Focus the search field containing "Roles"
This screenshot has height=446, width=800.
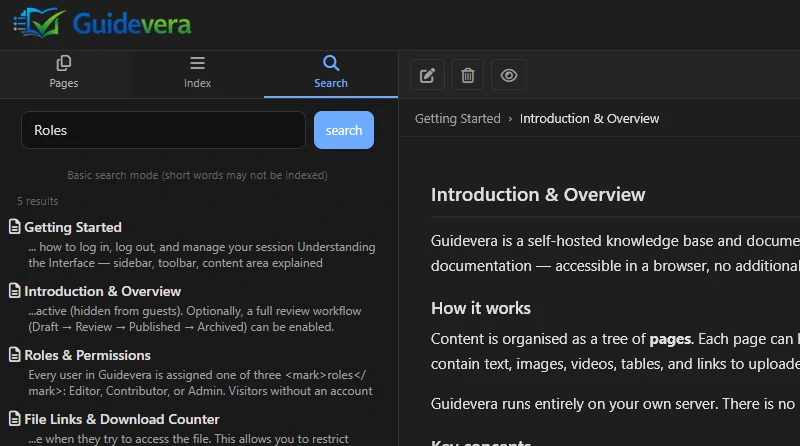tap(163, 130)
